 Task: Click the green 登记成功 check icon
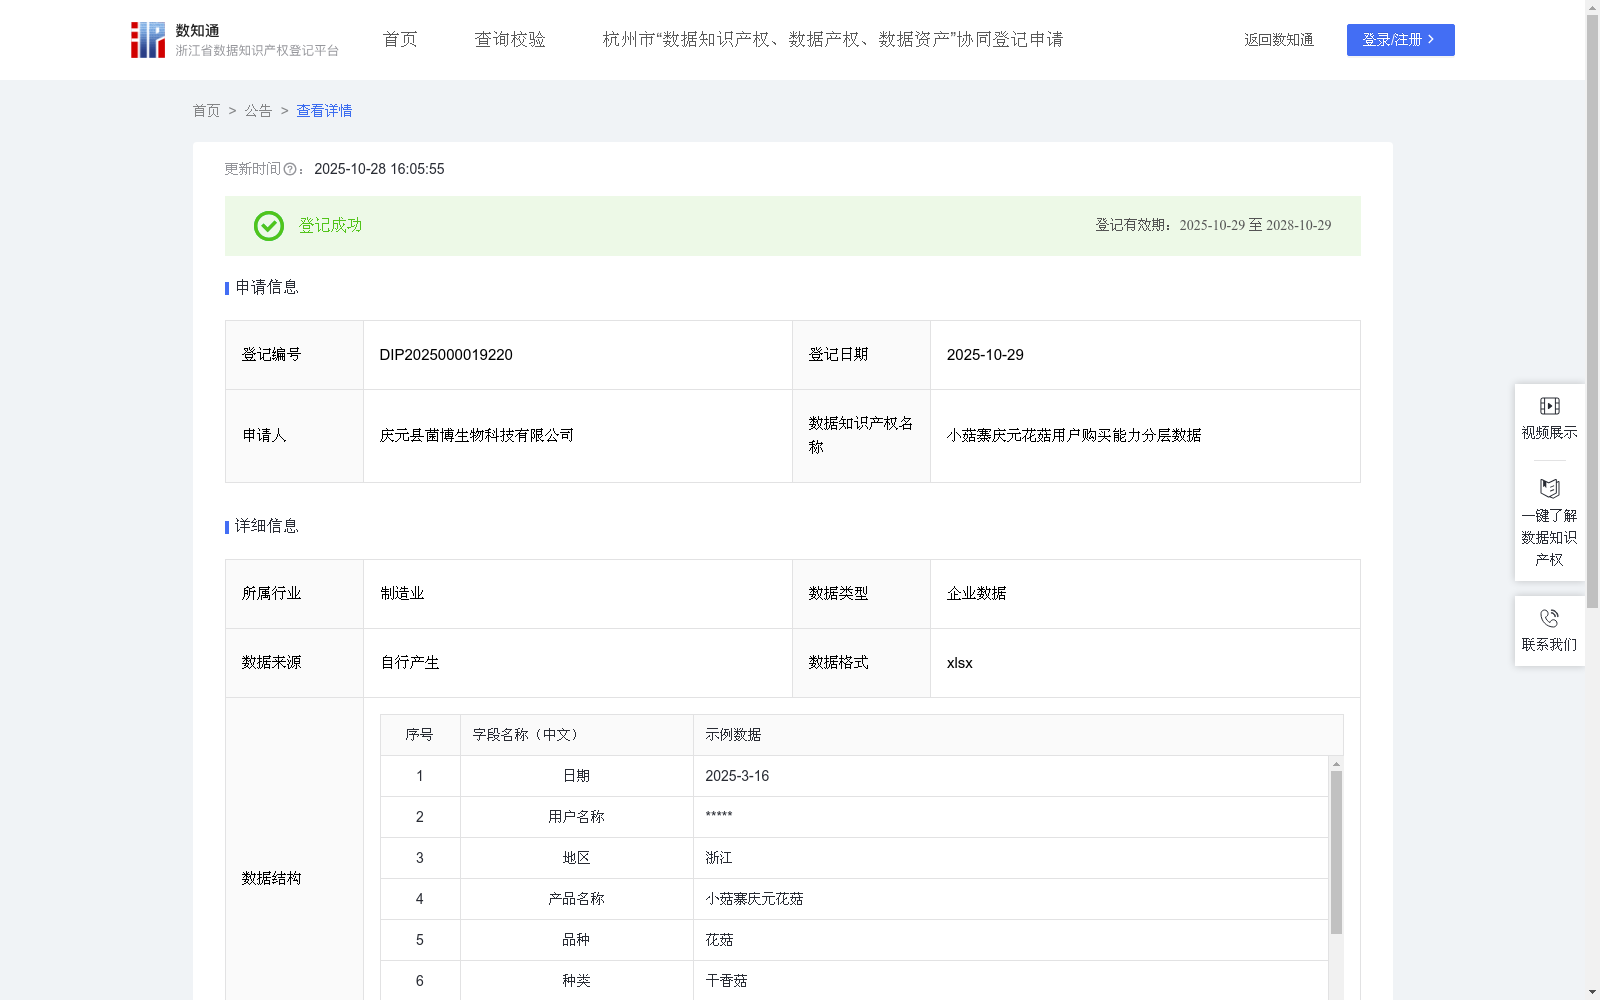268,226
